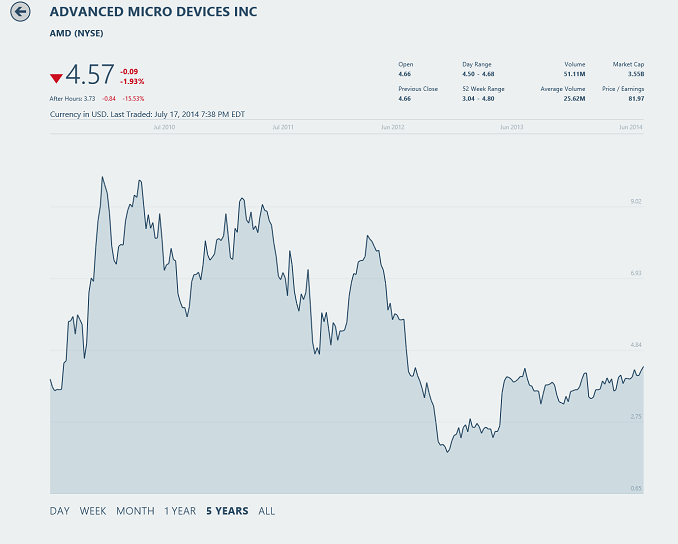Image resolution: width=678 pixels, height=544 pixels.
Task: Click the Open value 4.66
Action: [x=405, y=74]
